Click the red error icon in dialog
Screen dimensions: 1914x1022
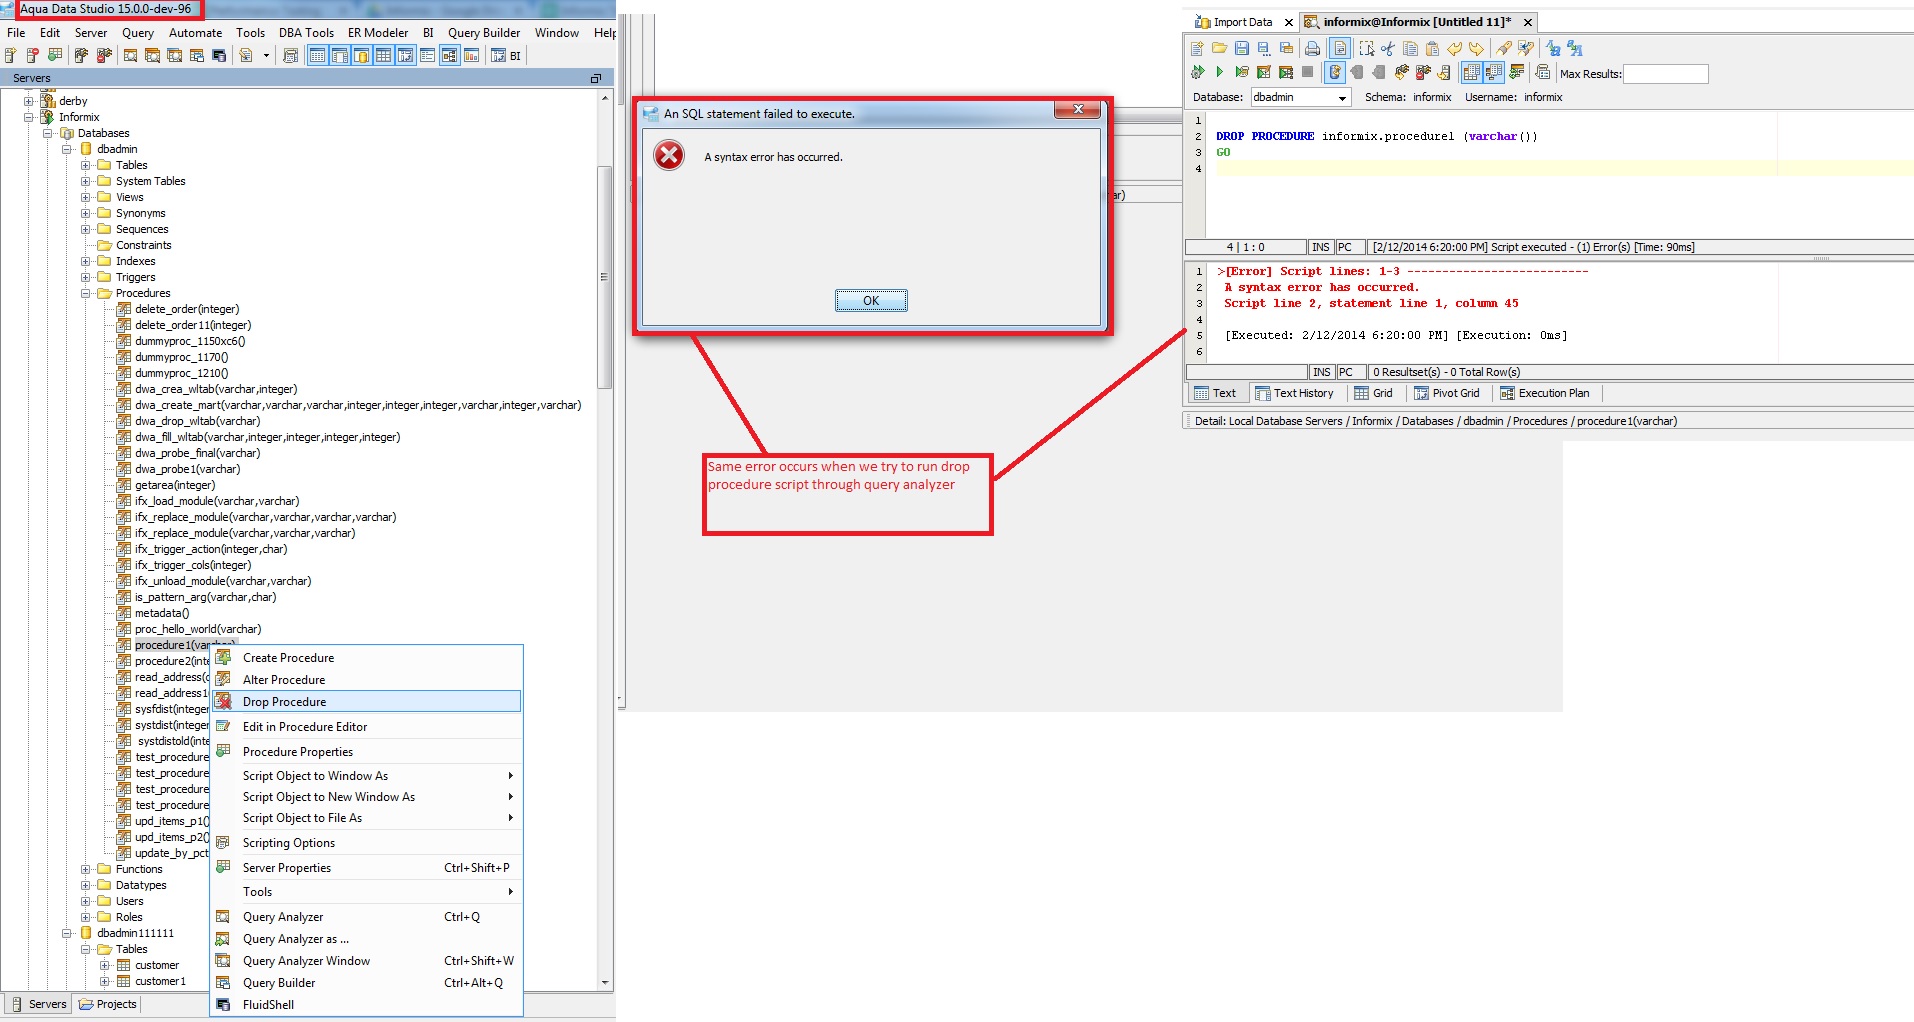tap(669, 155)
